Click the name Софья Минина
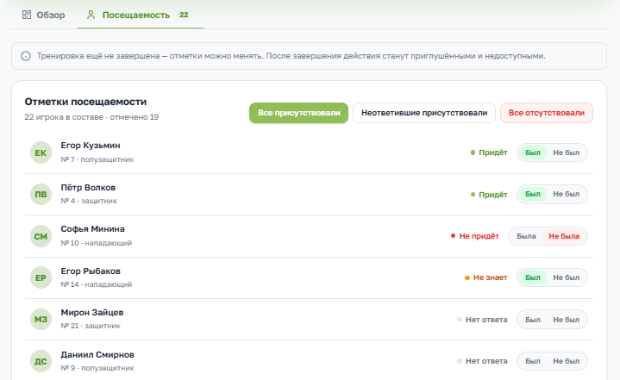The height and width of the screenshot is (380, 620). [93, 229]
